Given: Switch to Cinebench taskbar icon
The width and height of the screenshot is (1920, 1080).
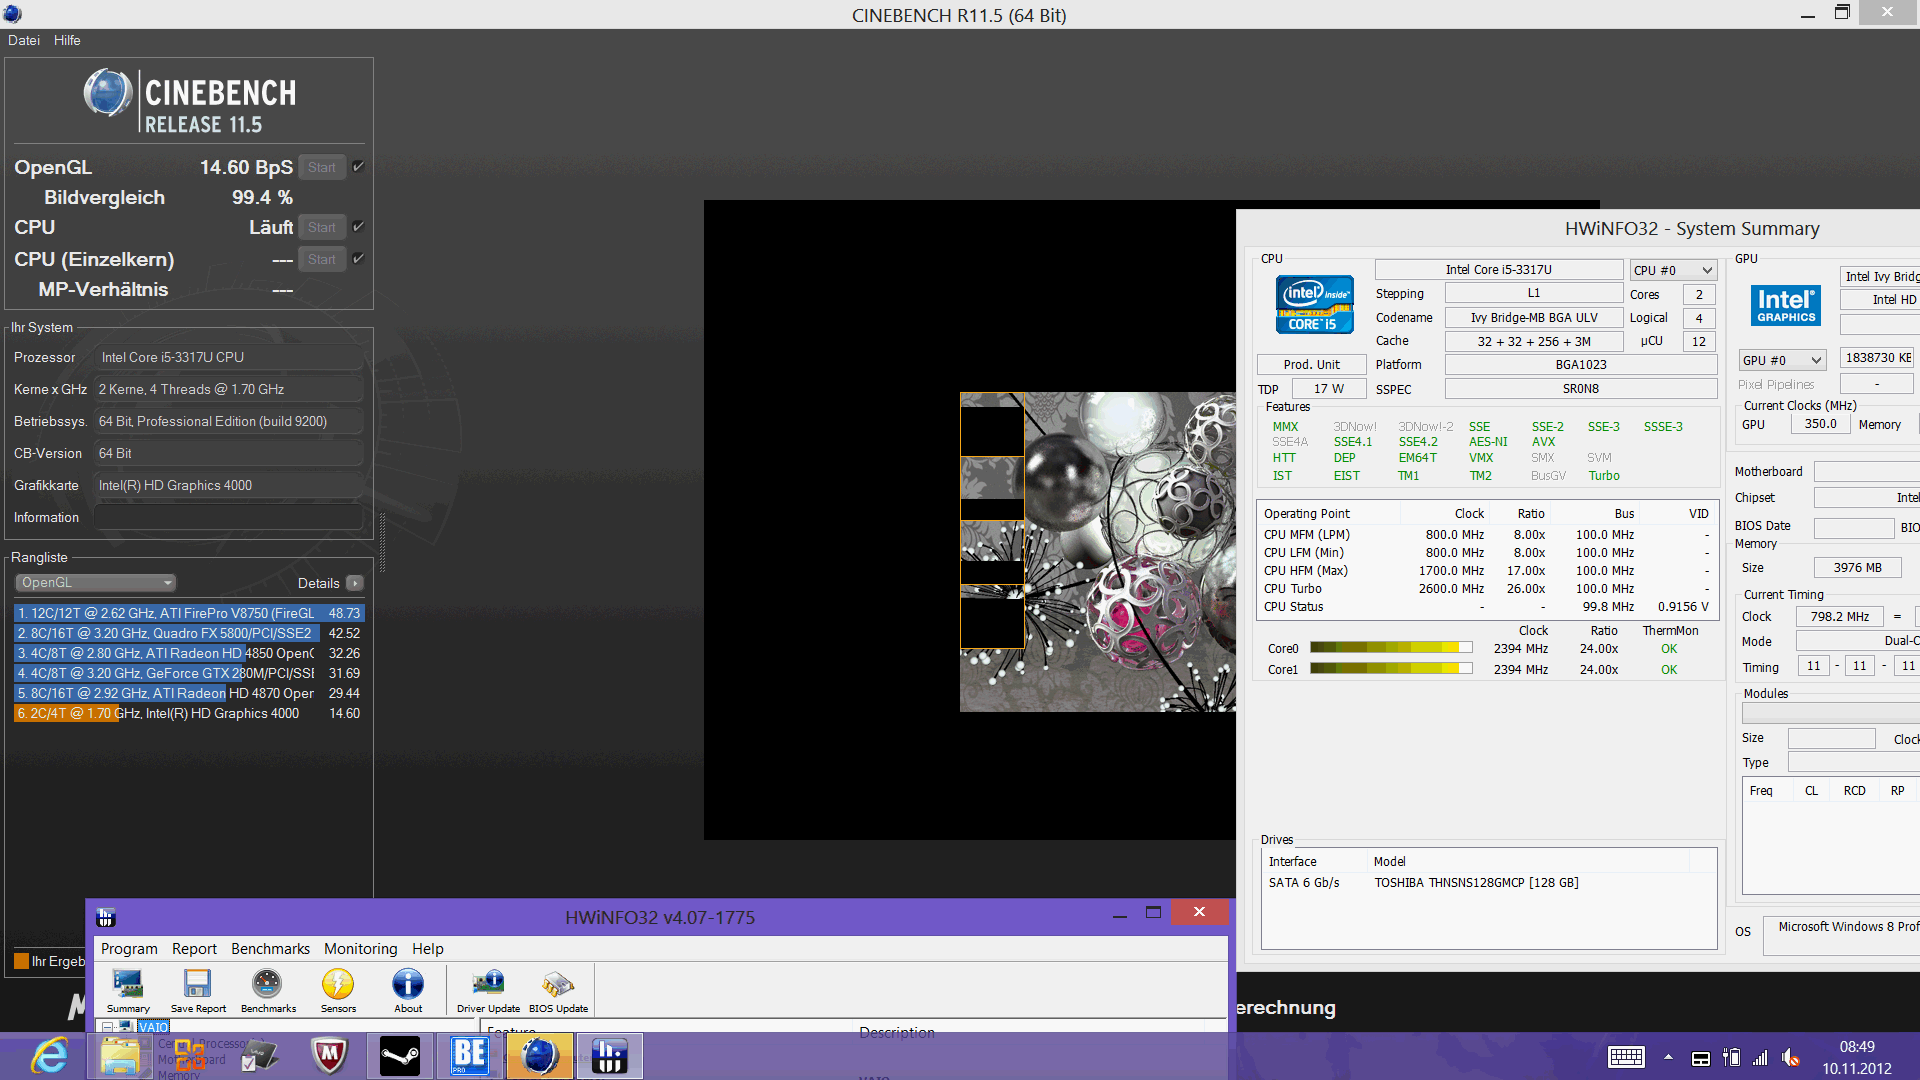Looking at the screenshot, I should 540,1056.
